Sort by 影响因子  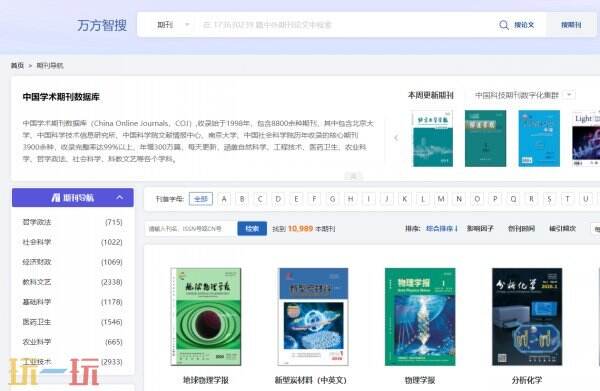pyautogui.click(x=480, y=228)
